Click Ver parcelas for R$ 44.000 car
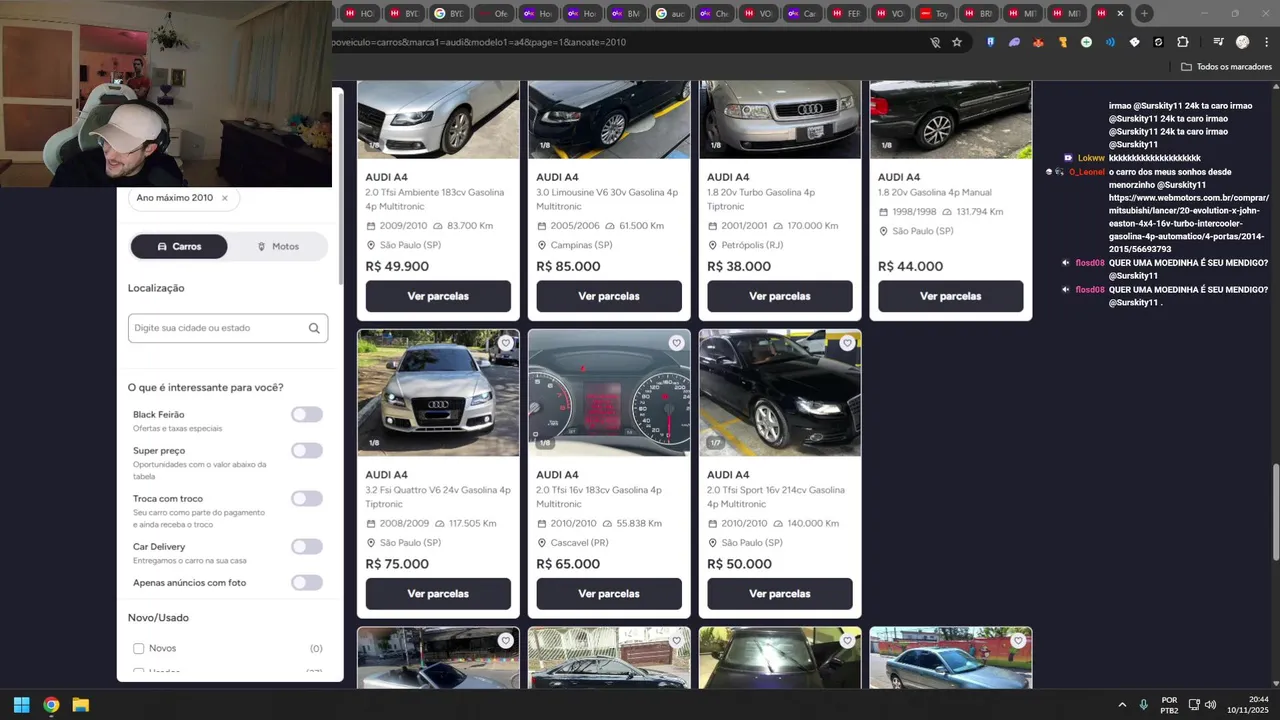The height and width of the screenshot is (720, 1280). [951, 296]
